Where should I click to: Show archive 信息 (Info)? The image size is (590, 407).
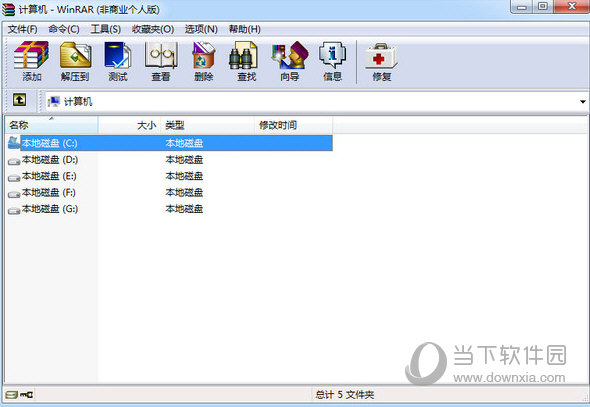point(333,61)
